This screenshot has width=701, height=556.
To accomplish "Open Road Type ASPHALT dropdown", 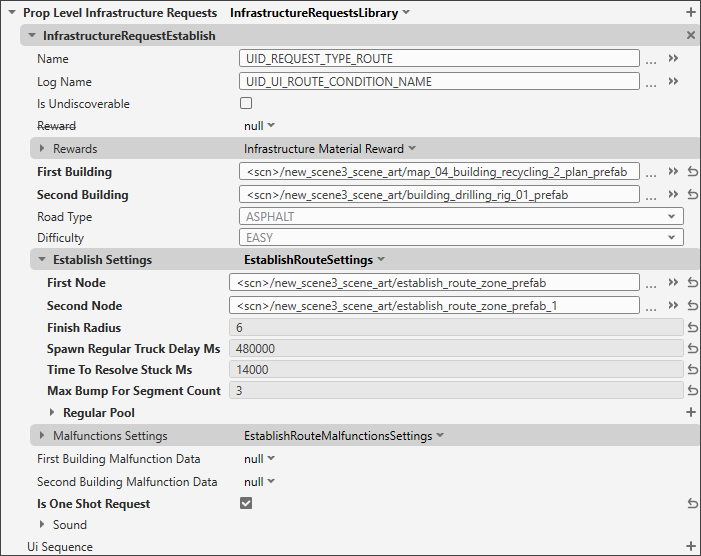I will 461,216.
